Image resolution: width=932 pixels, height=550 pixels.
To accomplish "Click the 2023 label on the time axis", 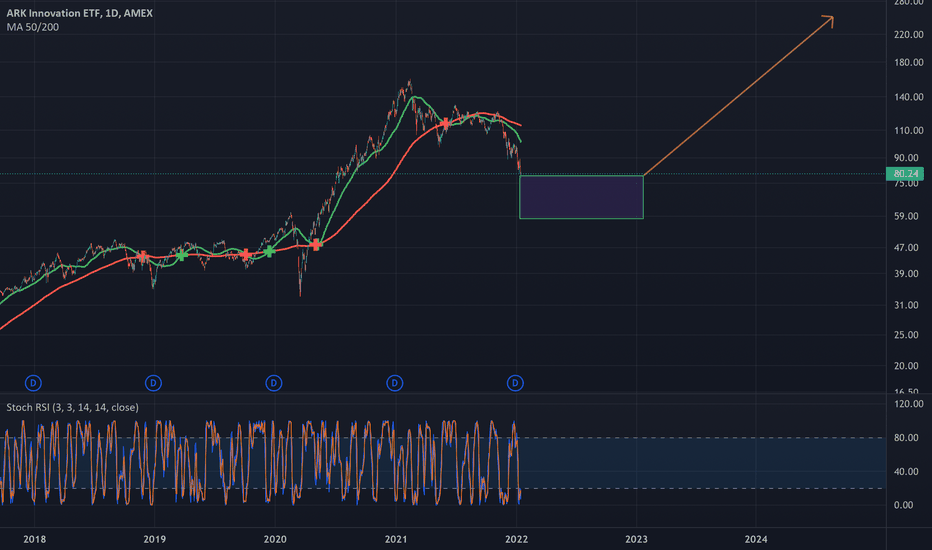I will point(637,539).
